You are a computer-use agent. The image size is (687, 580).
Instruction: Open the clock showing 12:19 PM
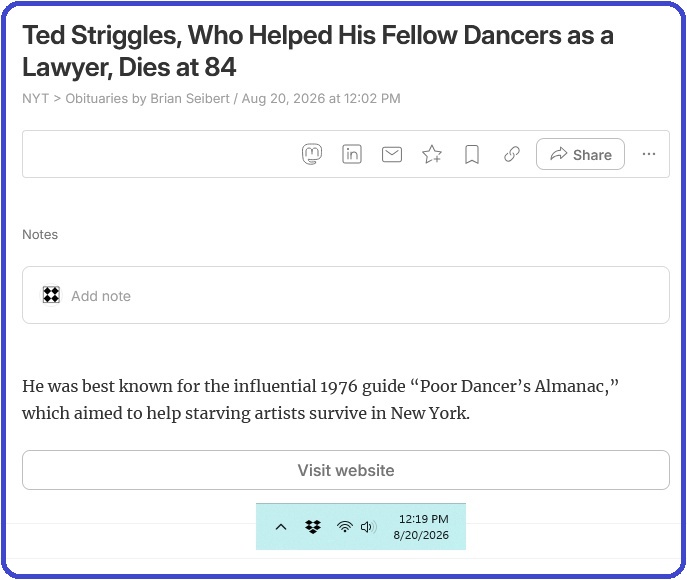click(x=421, y=527)
